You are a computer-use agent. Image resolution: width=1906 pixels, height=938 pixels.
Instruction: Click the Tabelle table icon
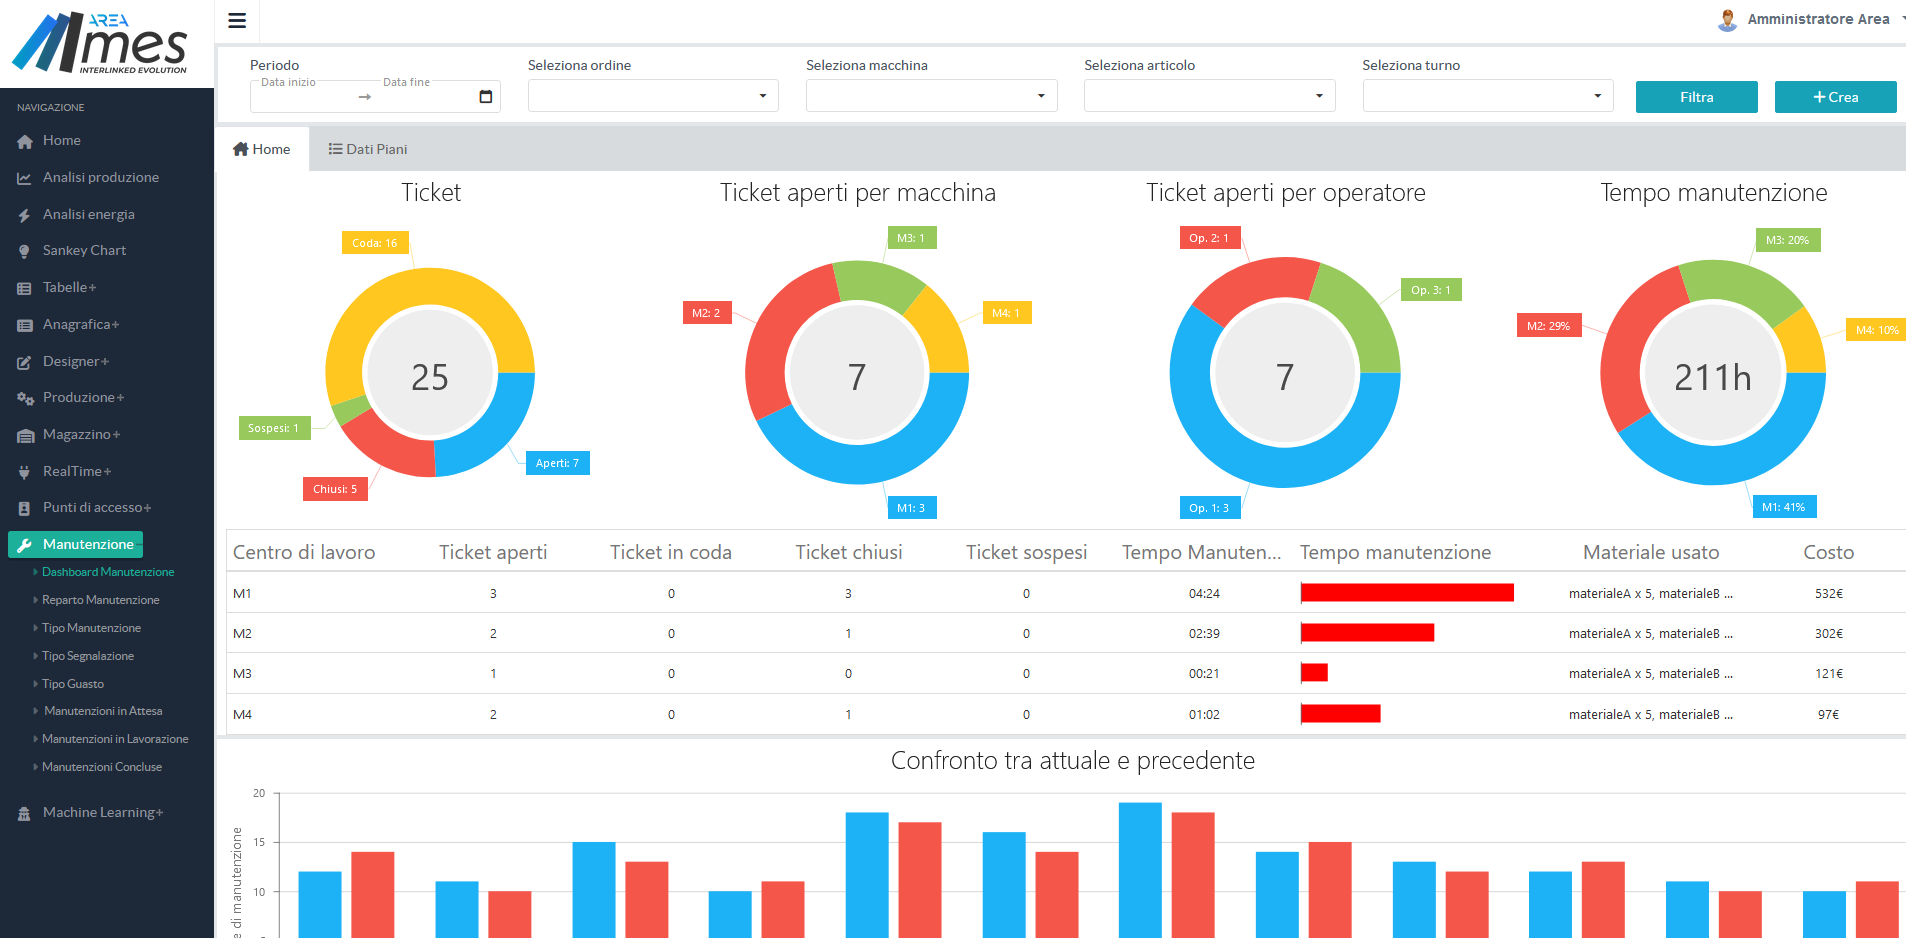click(x=25, y=288)
